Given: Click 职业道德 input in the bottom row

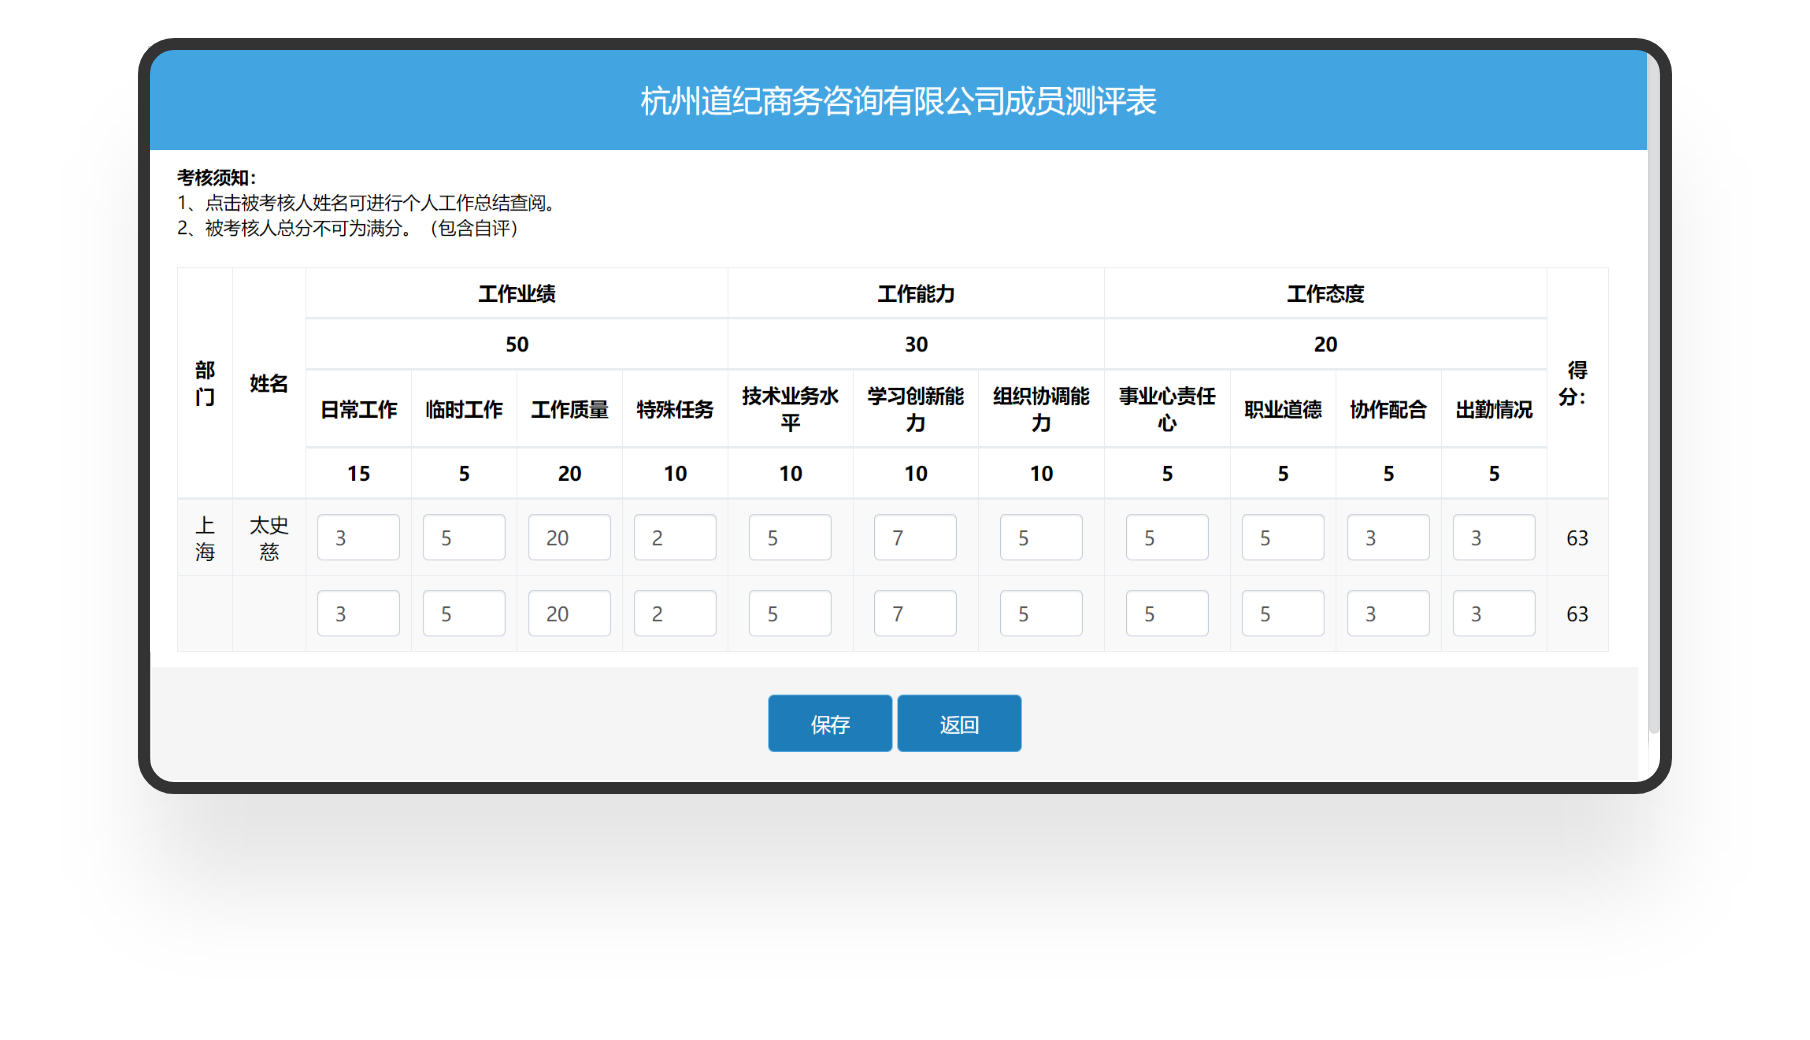Looking at the screenshot, I should (x=1283, y=614).
